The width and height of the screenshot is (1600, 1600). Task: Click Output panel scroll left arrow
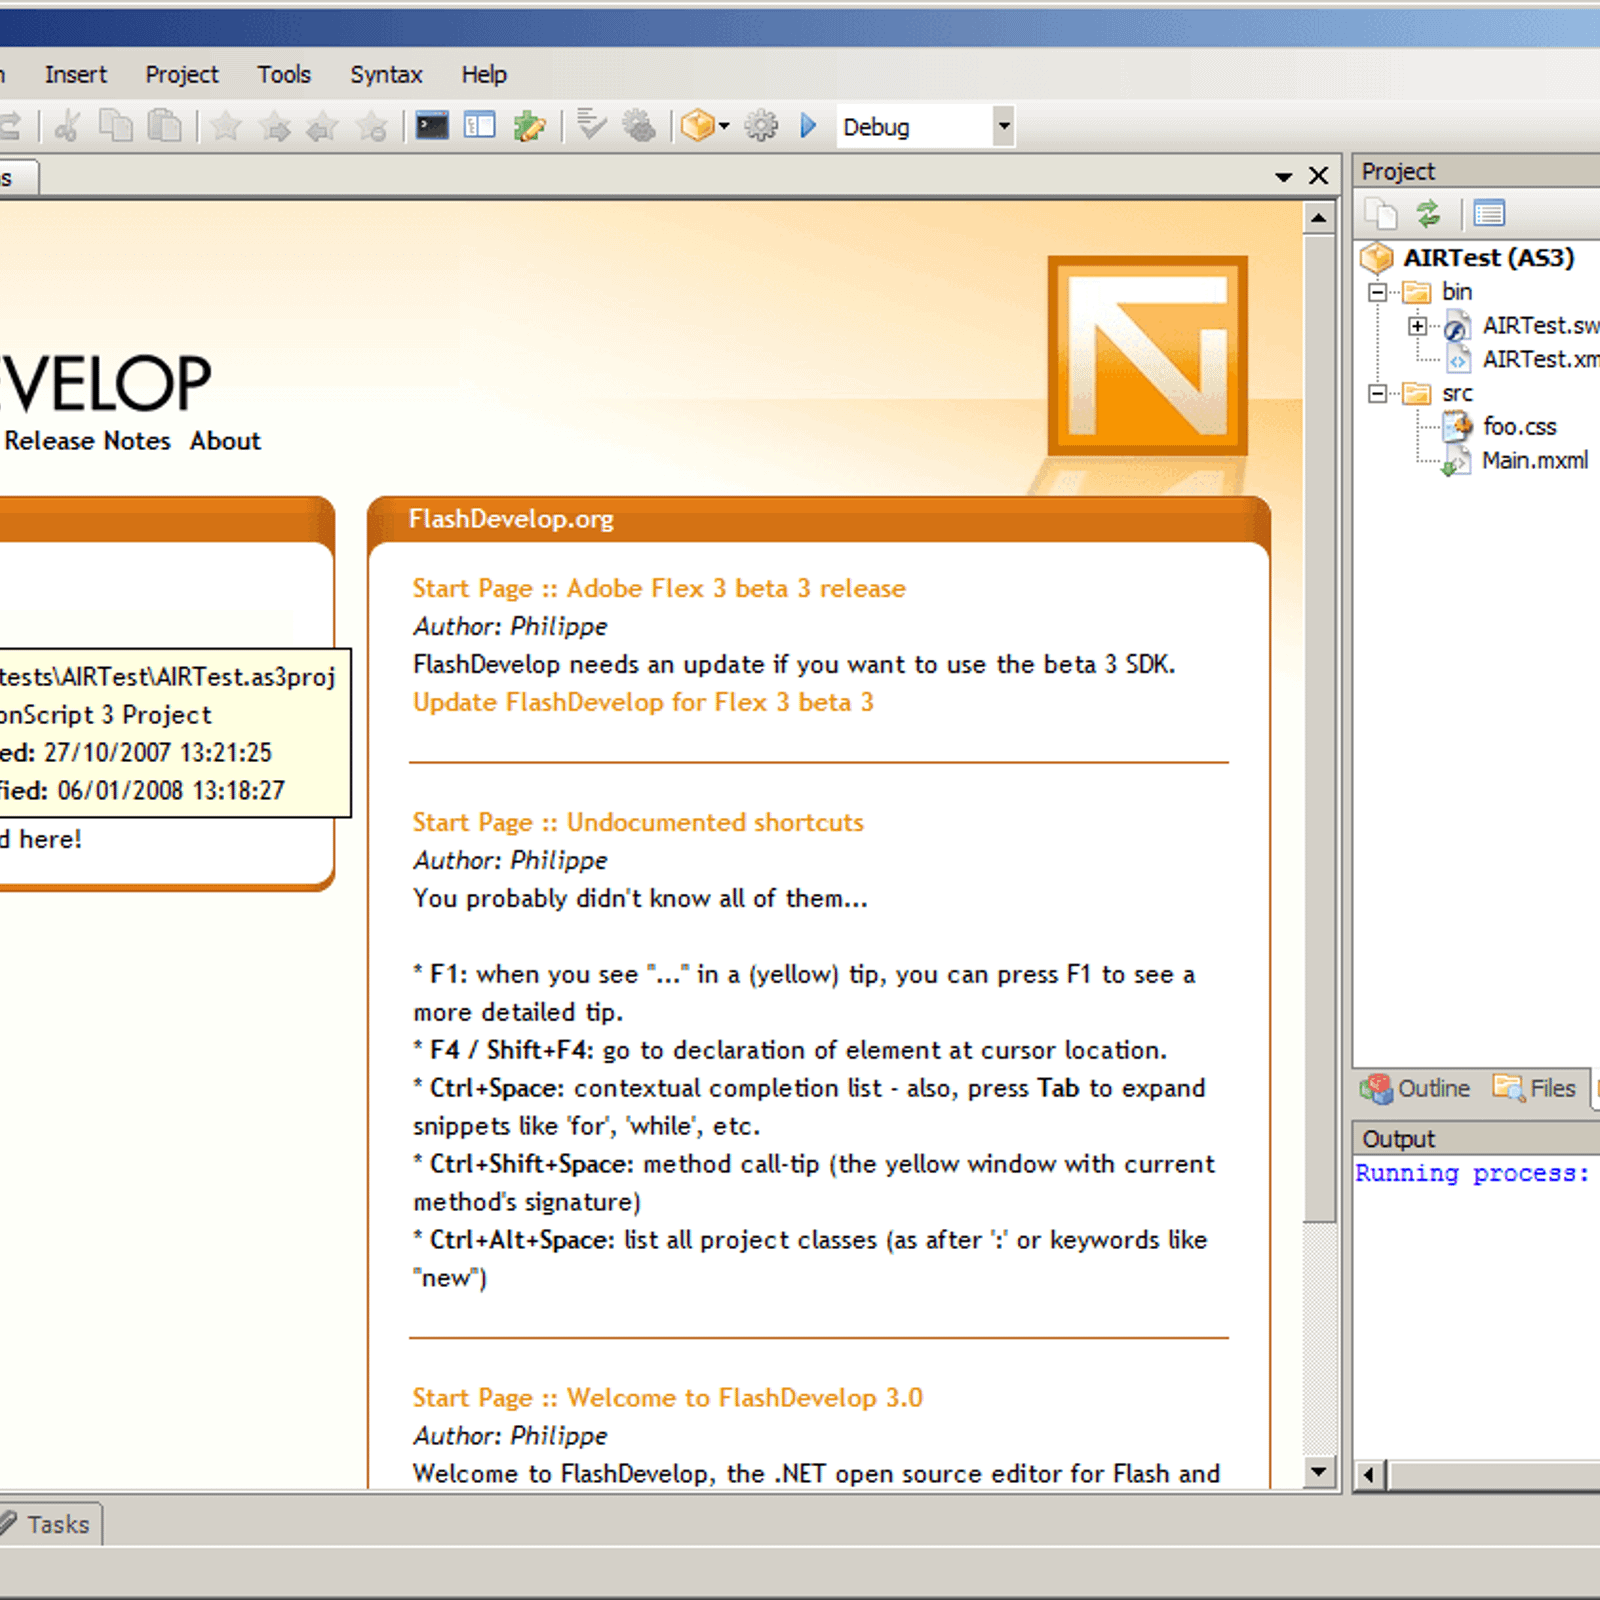1369,1474
